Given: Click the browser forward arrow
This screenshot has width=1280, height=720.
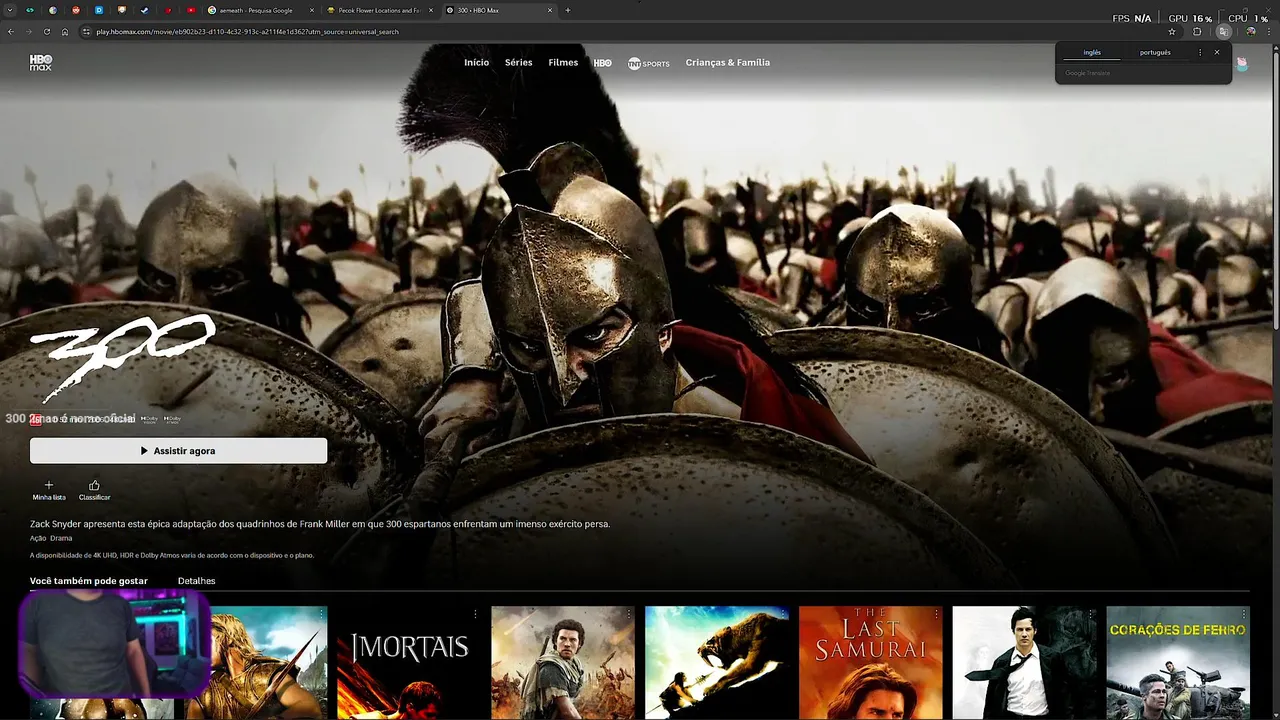Looking at the screenshot, I should point(29,32).
